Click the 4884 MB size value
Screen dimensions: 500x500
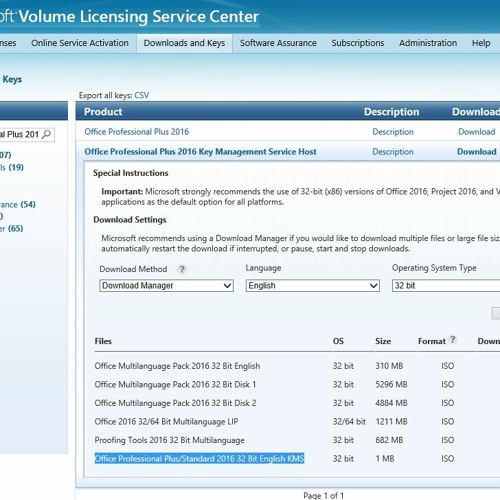[391, 403]
